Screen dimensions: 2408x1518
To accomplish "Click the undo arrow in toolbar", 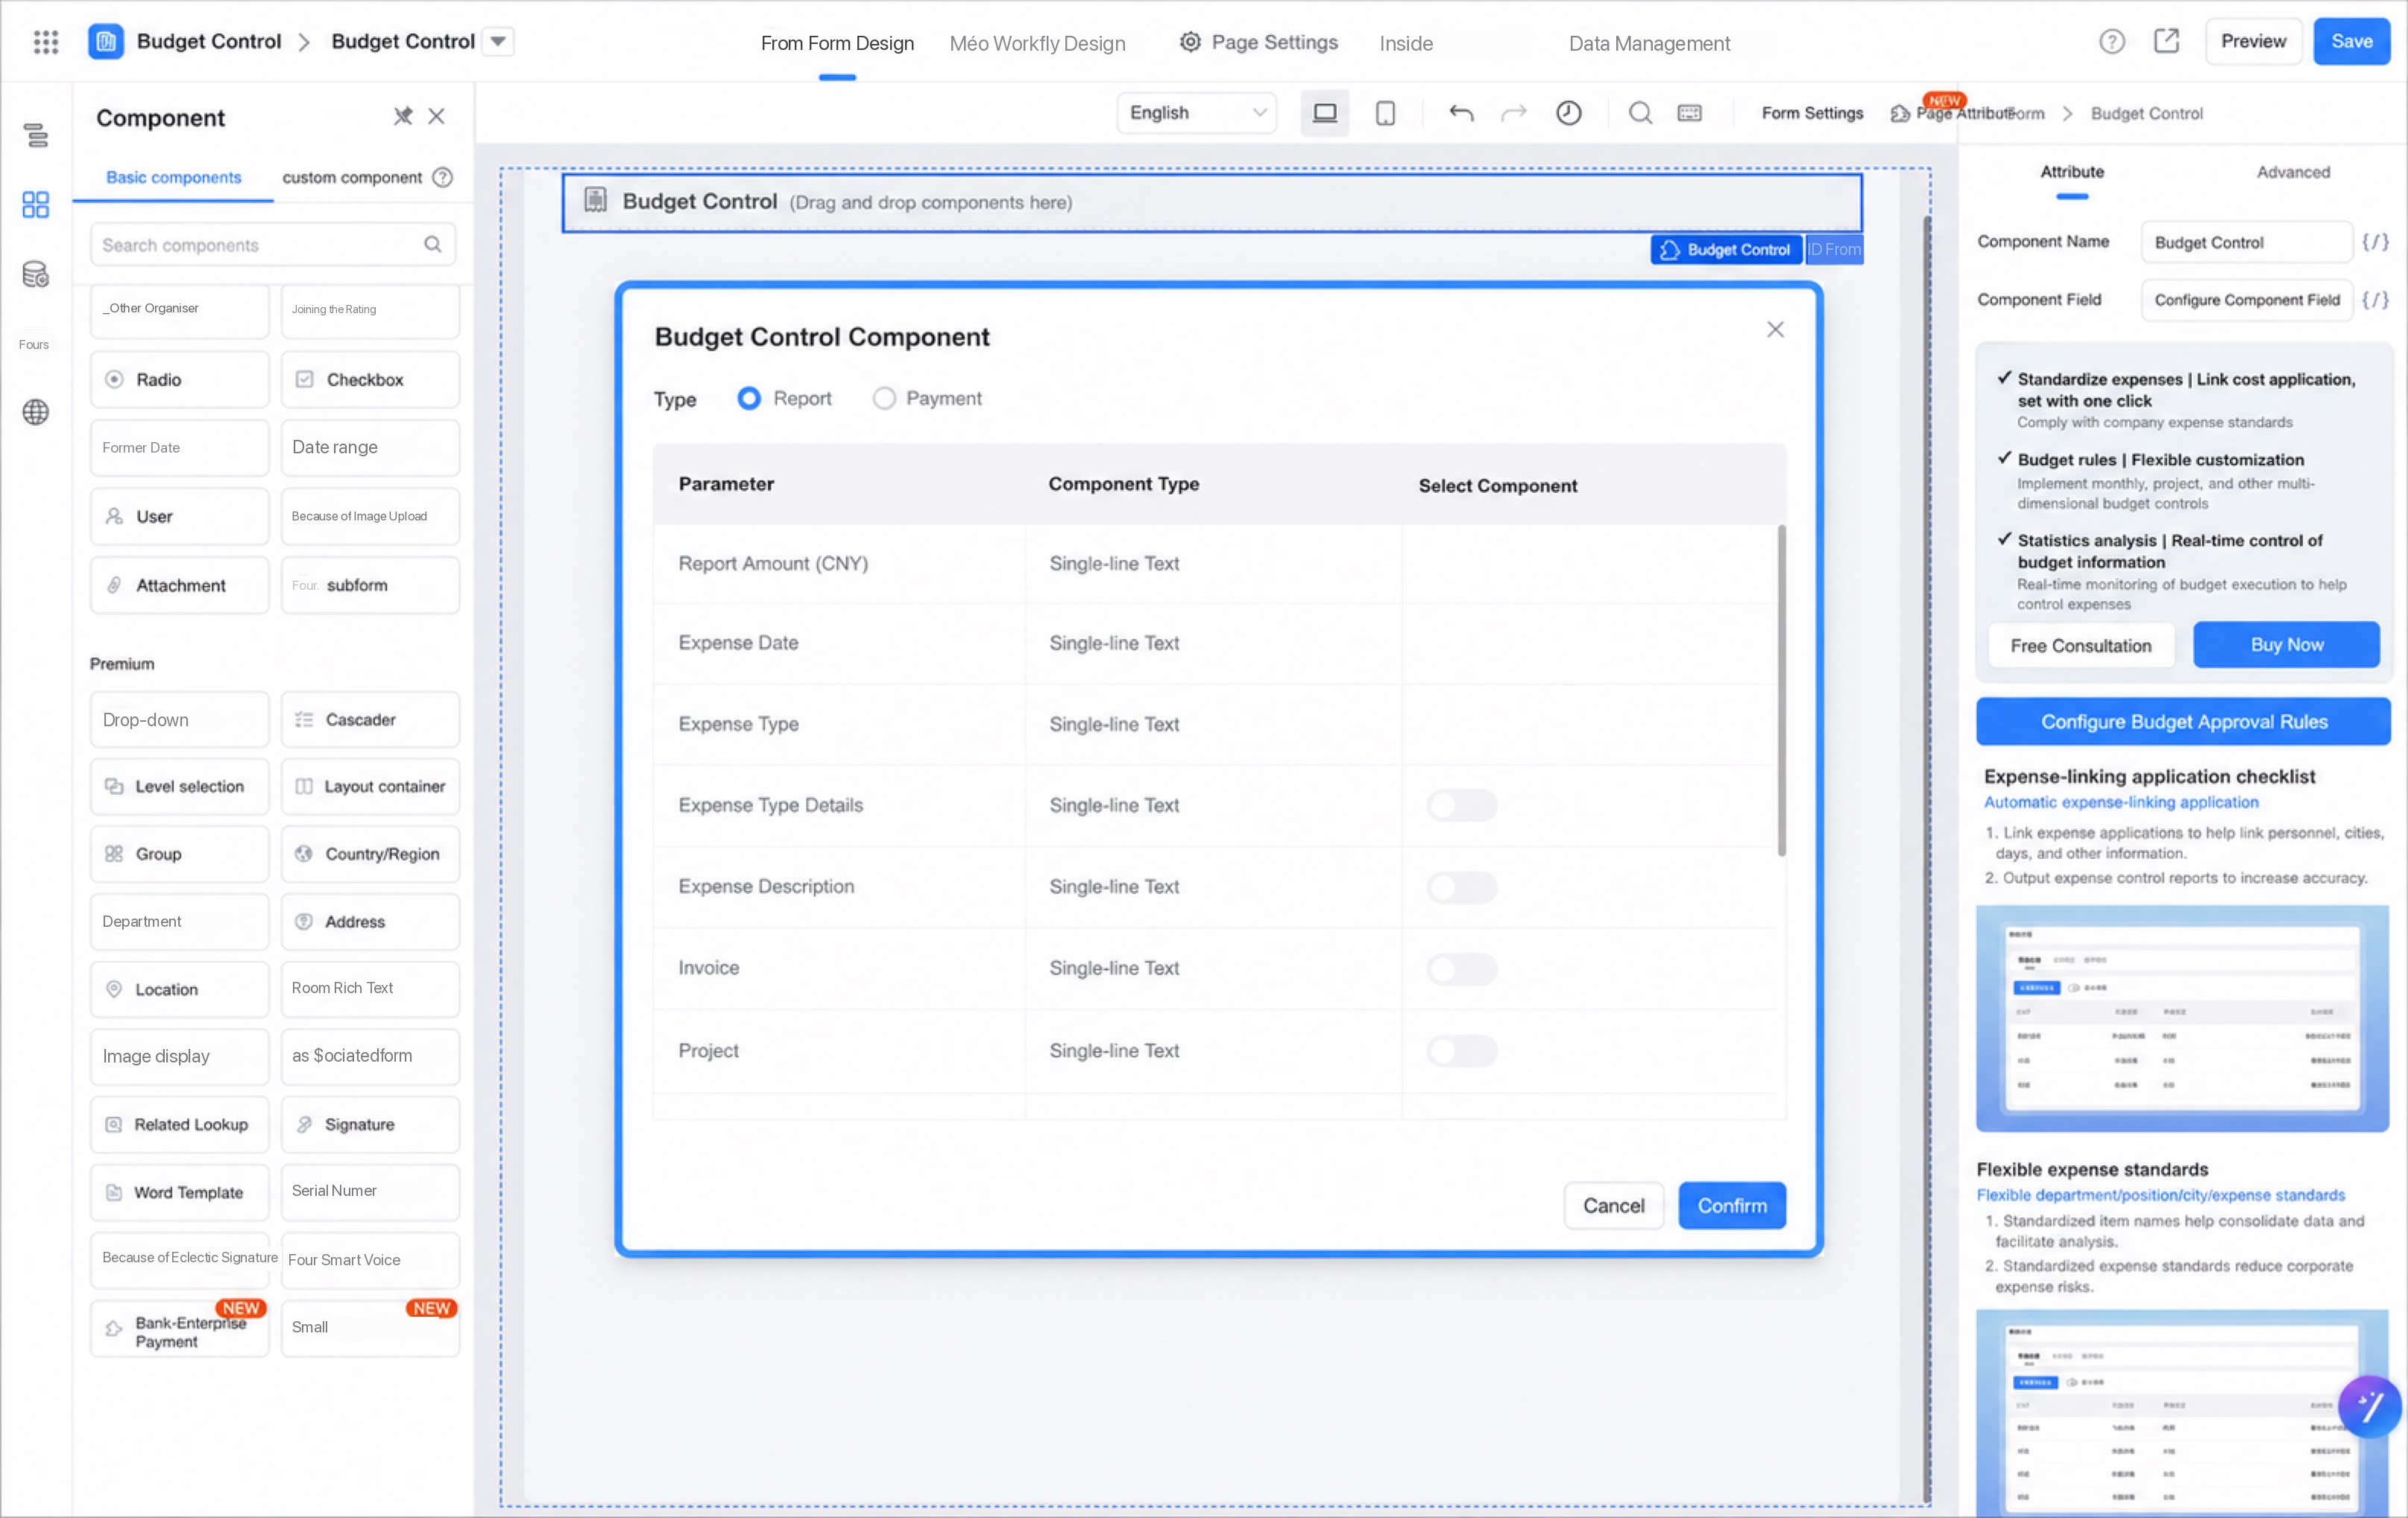I will pos(1461,113).
